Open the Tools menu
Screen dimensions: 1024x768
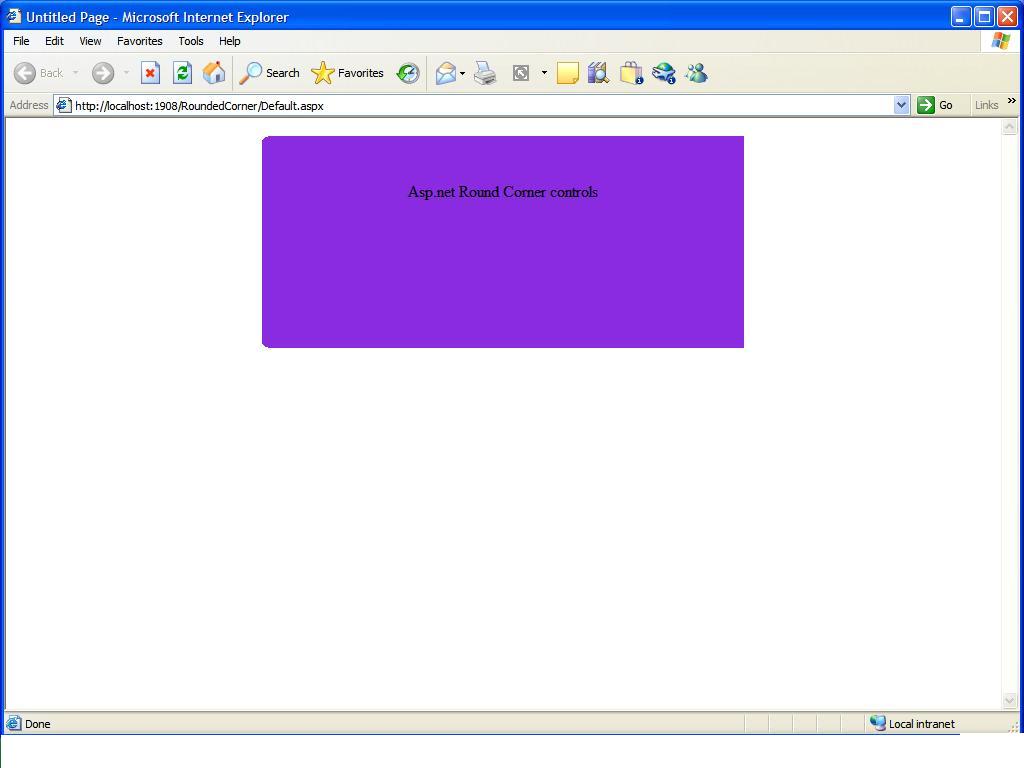point(191,41)
